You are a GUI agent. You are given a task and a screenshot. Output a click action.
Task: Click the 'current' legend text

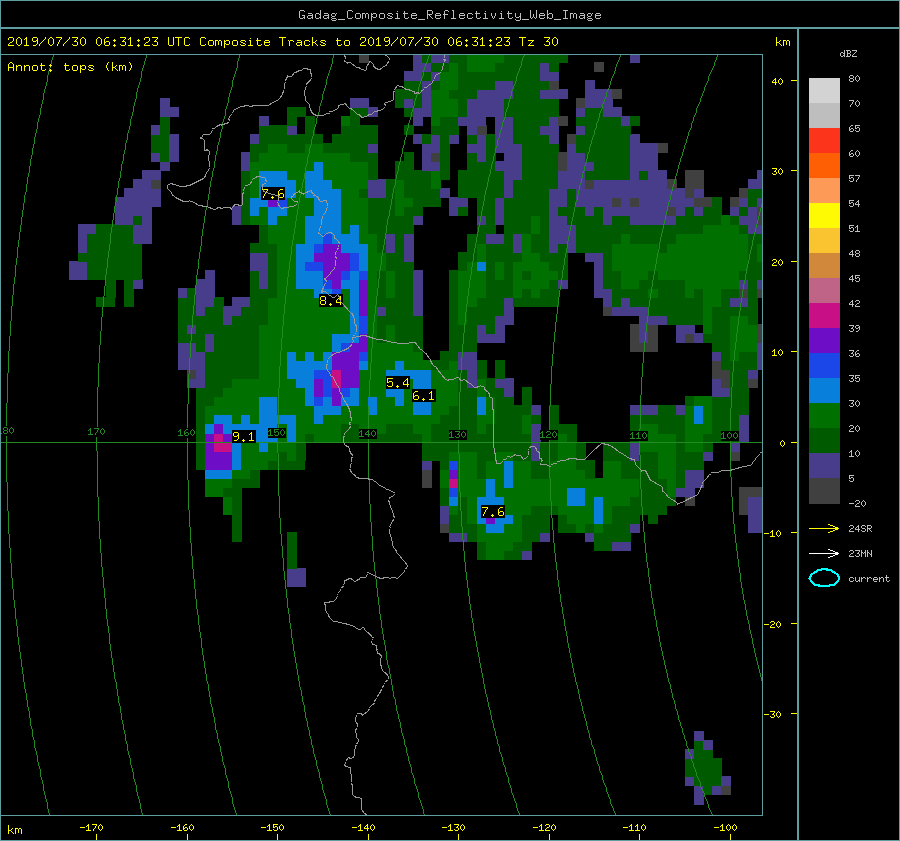coord(869,579)
